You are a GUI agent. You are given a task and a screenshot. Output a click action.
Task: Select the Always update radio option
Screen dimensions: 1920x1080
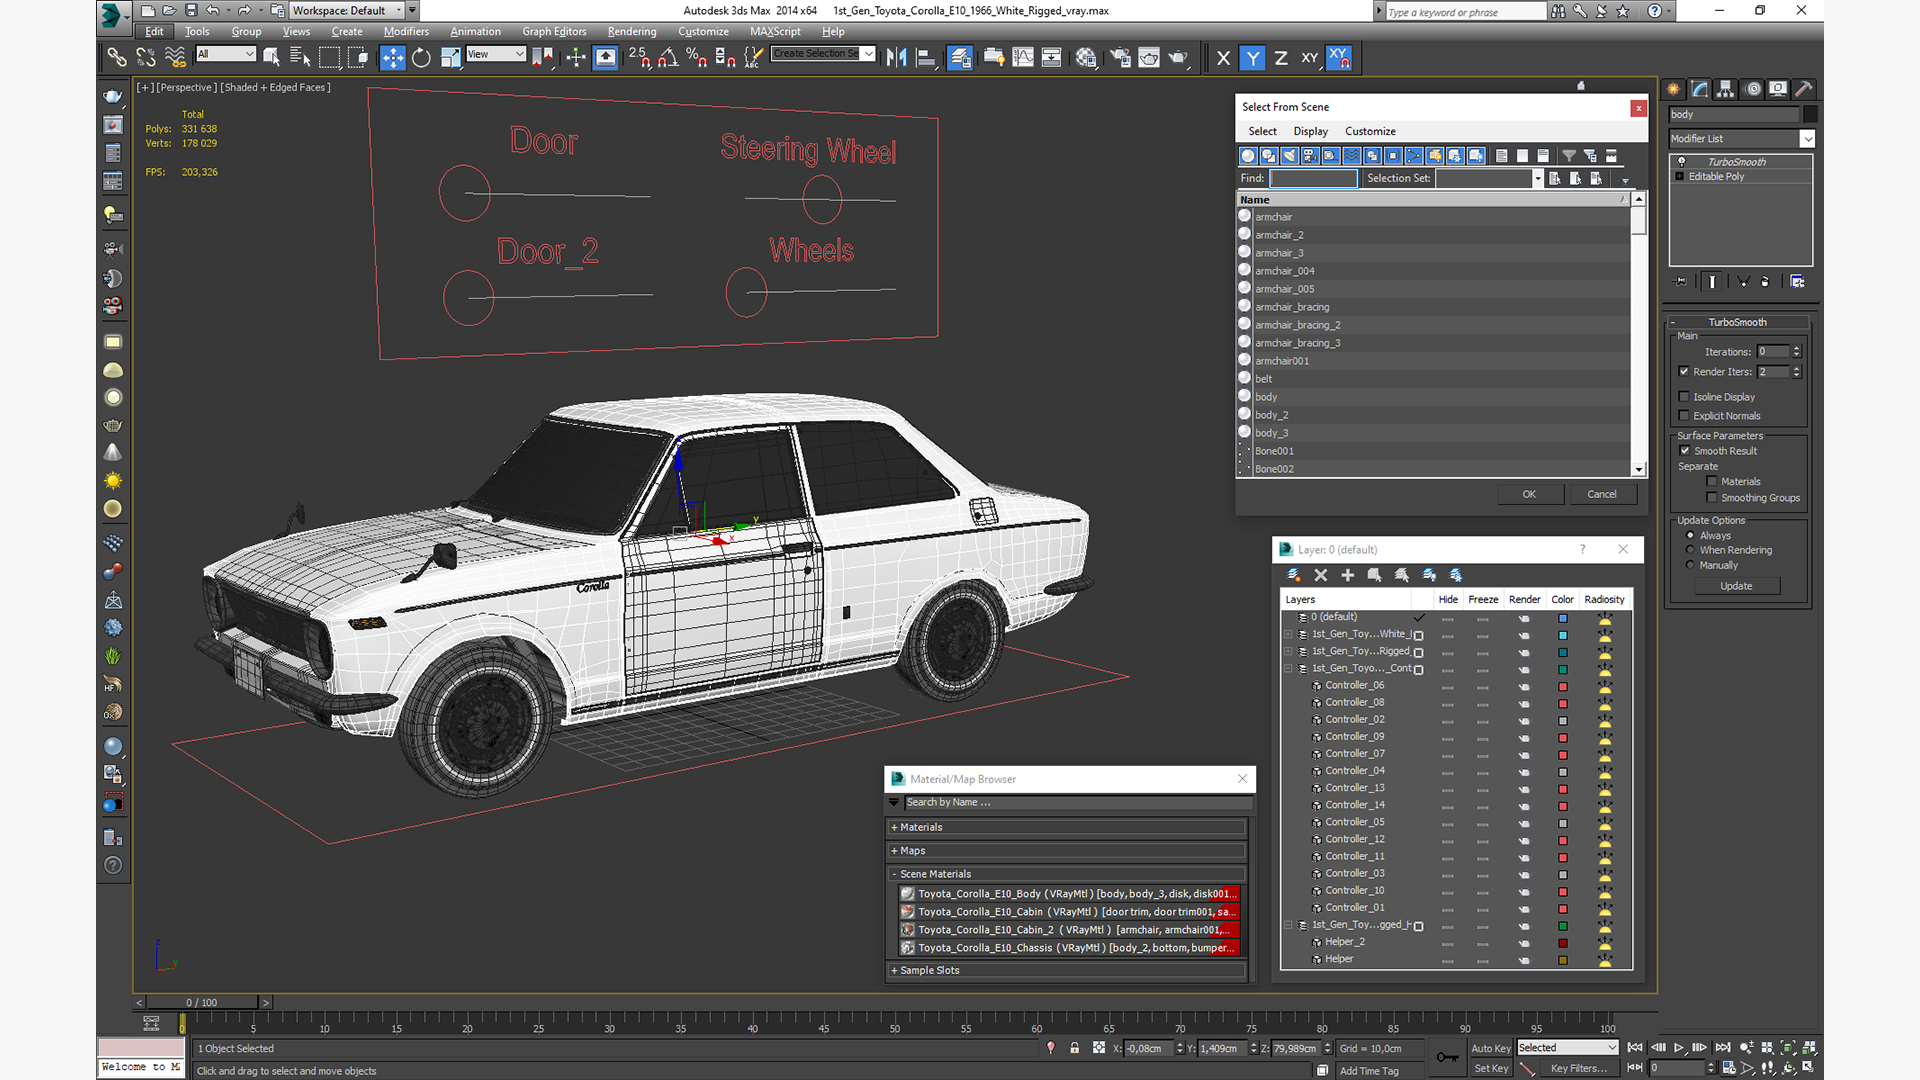click(x=1691, y=536)
